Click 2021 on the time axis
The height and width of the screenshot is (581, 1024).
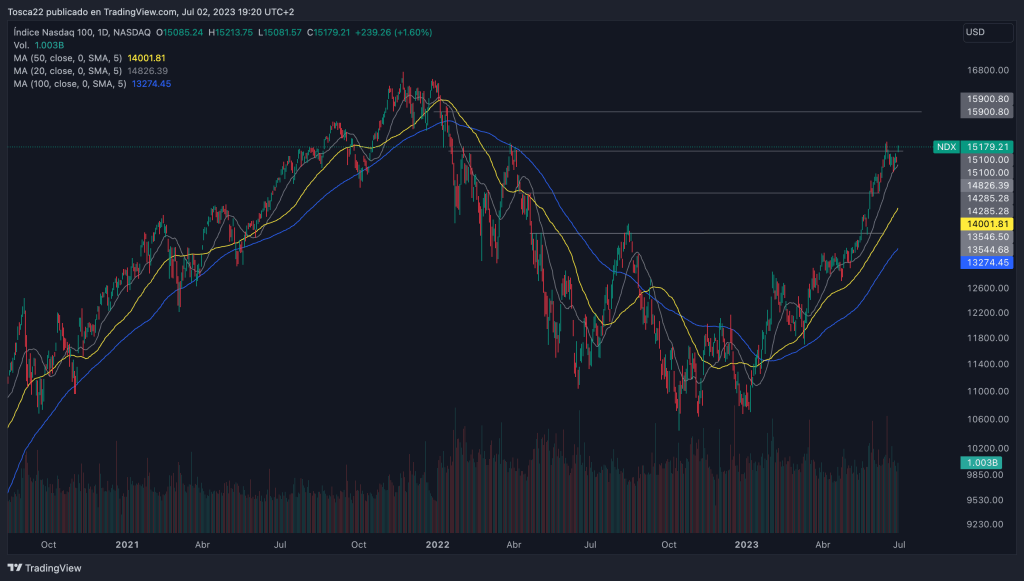126,546
